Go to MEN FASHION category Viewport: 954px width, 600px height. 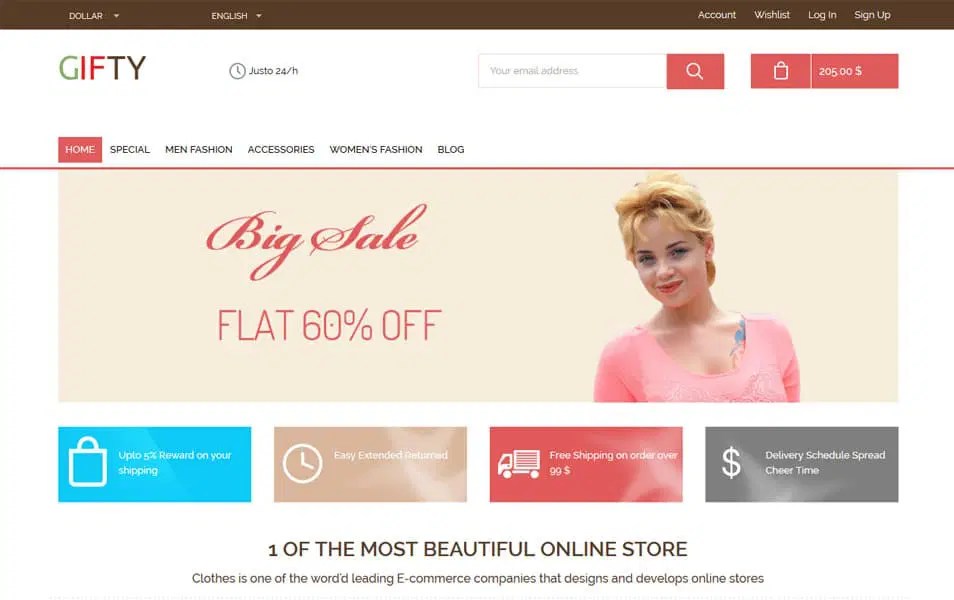[x=199, y=150]
